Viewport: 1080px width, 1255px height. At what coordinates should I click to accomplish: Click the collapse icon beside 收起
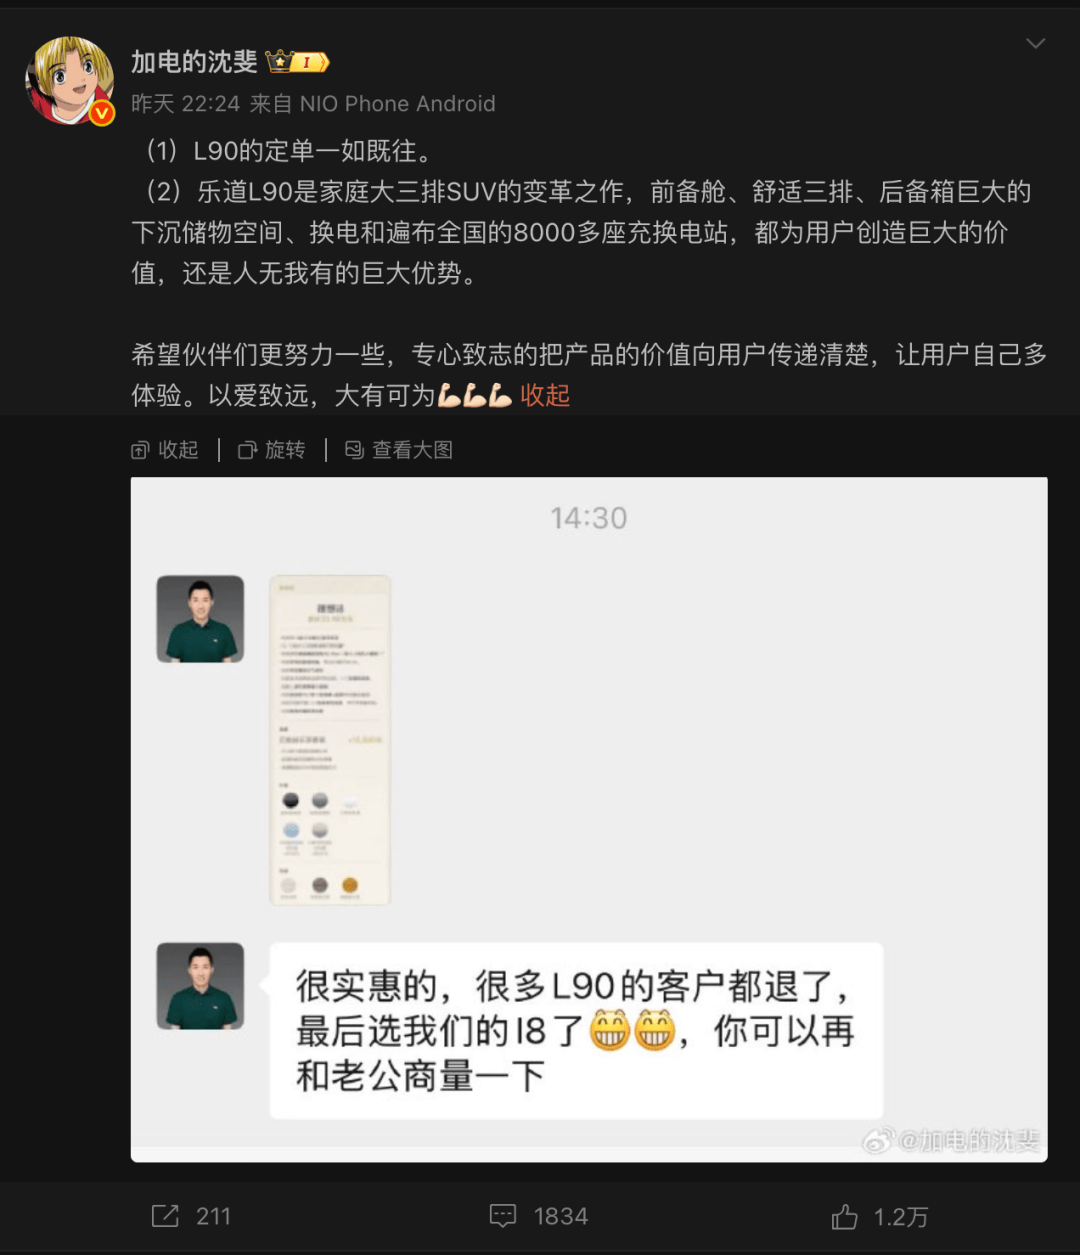[x=140, y=451]
